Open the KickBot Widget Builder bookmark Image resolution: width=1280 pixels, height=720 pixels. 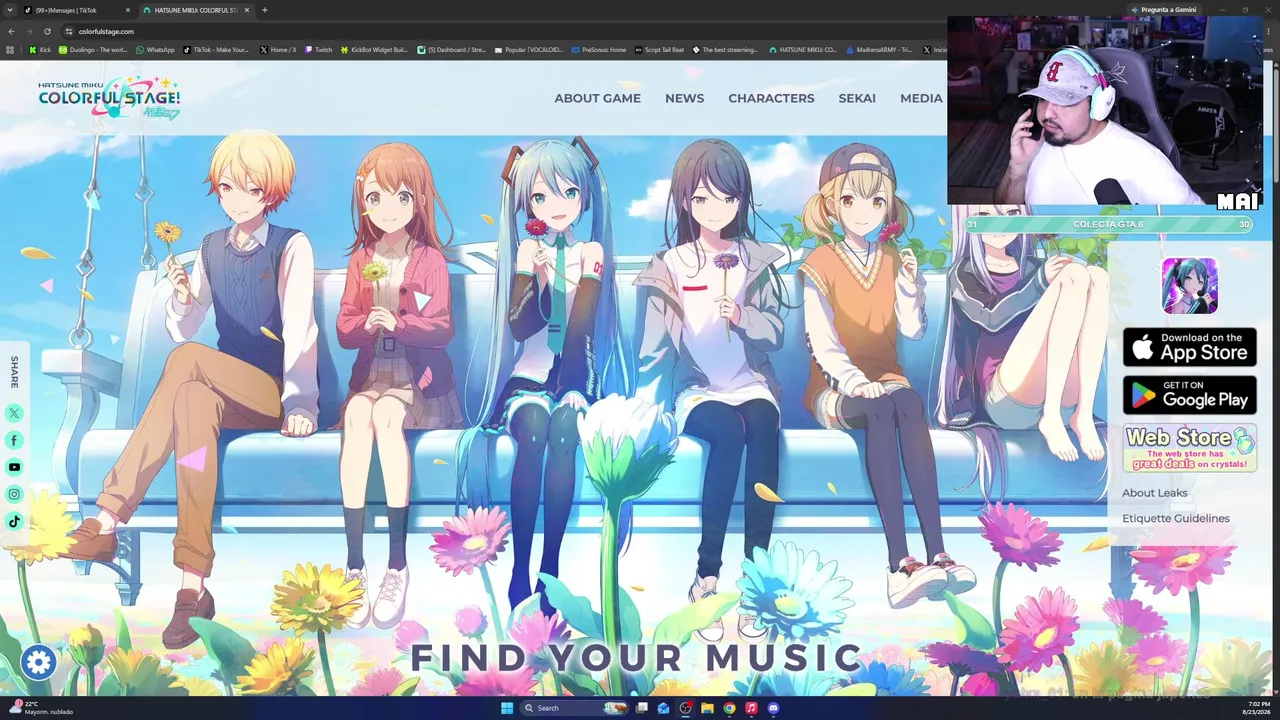point(374,49)
